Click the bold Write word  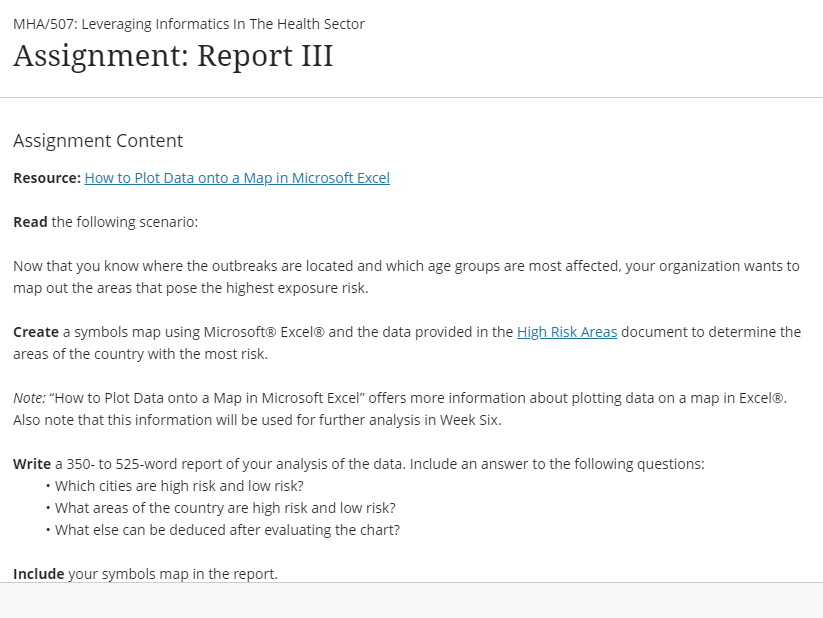pos(32,464)
